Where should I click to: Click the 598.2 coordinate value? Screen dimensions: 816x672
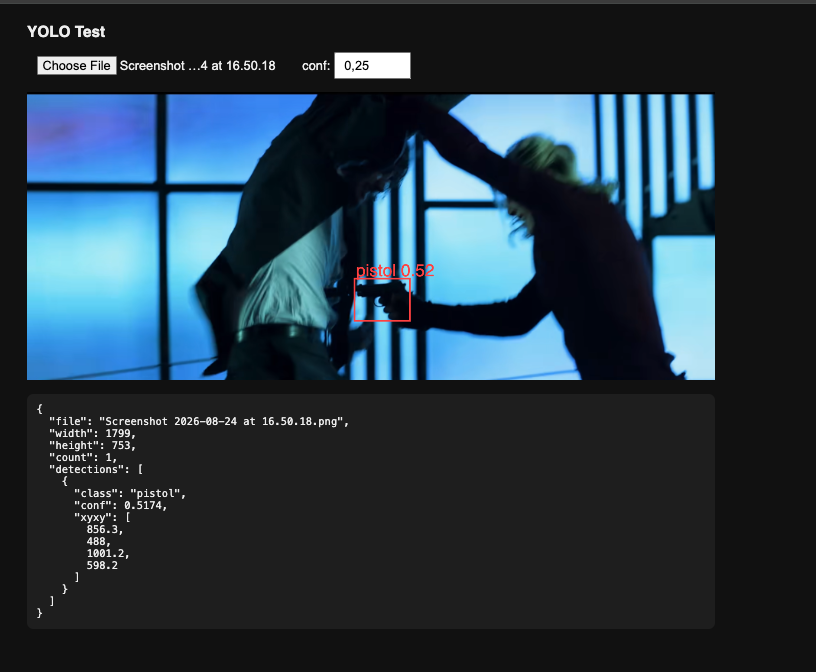click(x=102, y=565)
